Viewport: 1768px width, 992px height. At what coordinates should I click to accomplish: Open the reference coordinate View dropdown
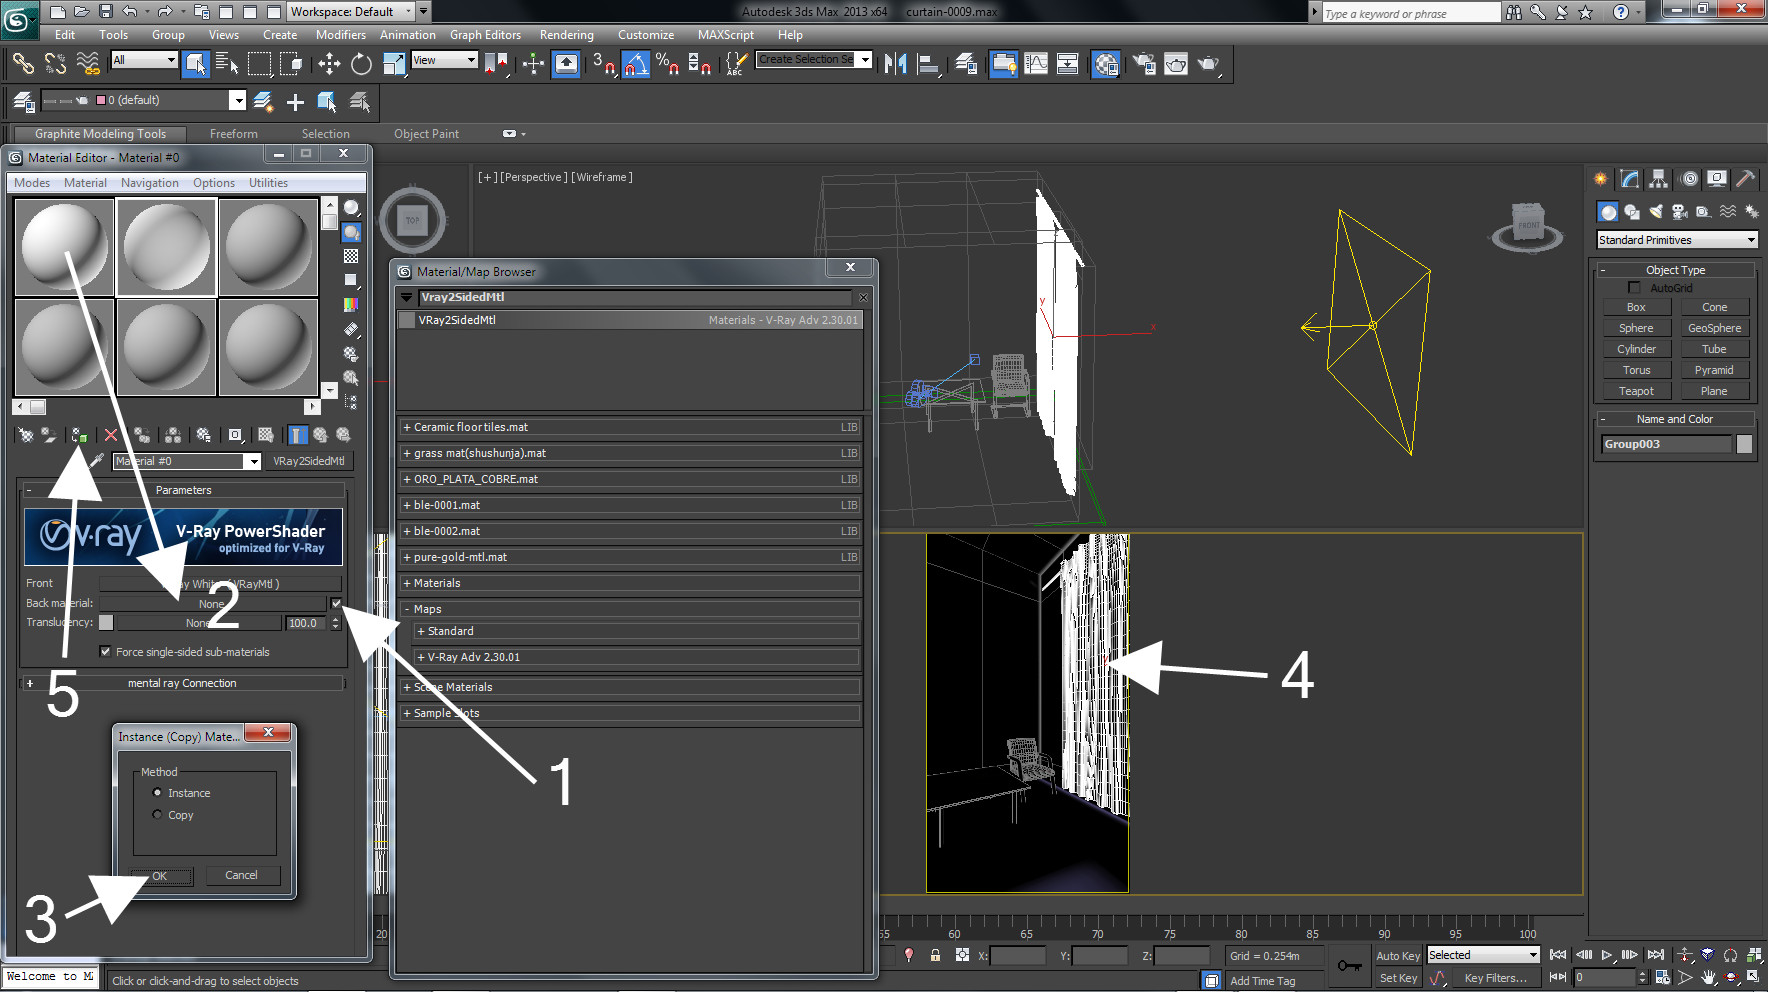445,60
